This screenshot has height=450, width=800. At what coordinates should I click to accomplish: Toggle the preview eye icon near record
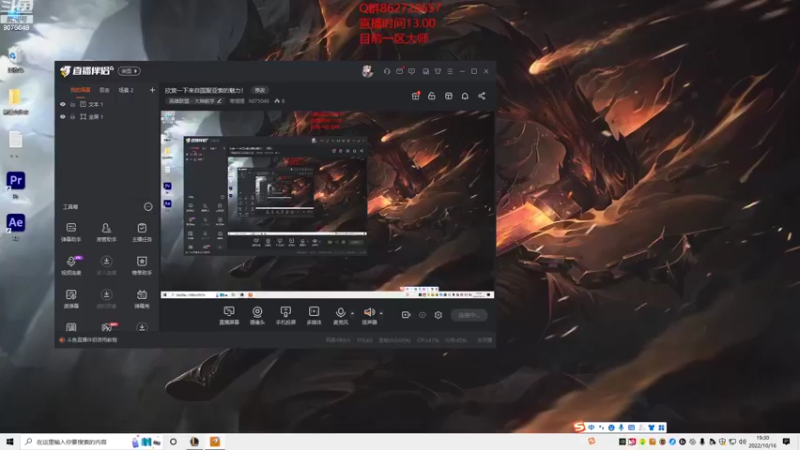tap(422, 315)
